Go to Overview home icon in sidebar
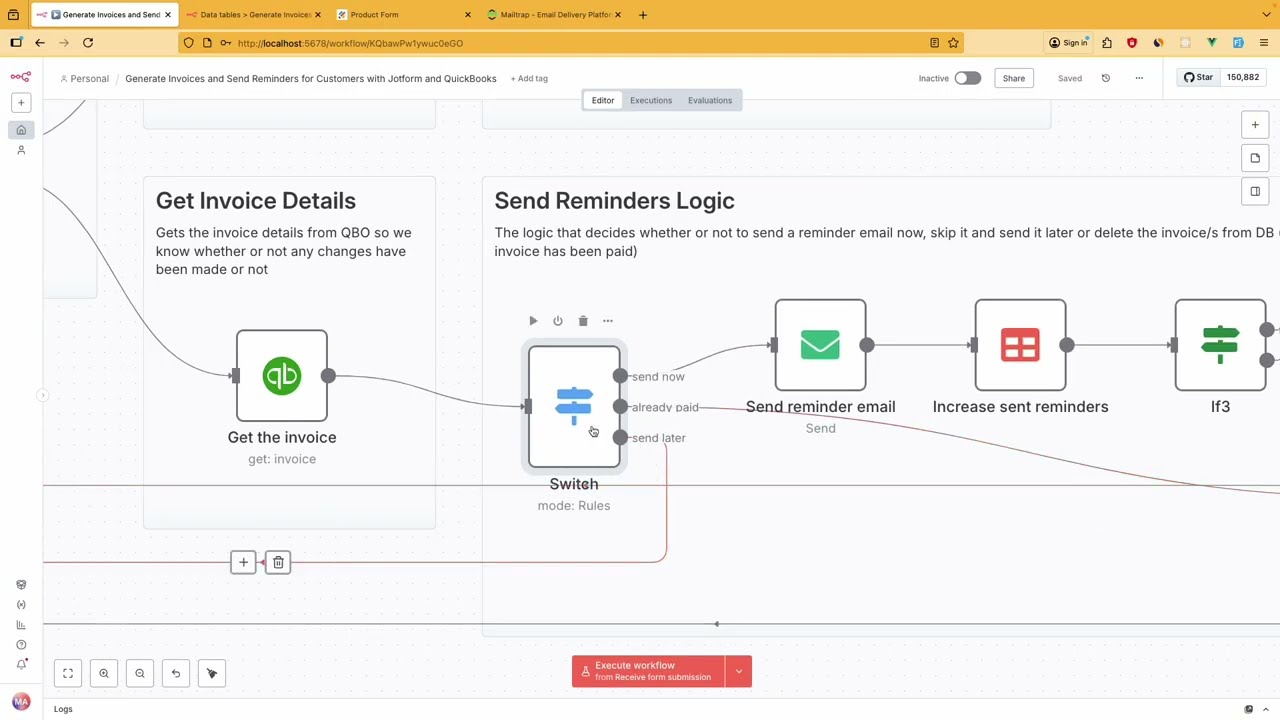The image size is (1280, 720). pos(21,130)
